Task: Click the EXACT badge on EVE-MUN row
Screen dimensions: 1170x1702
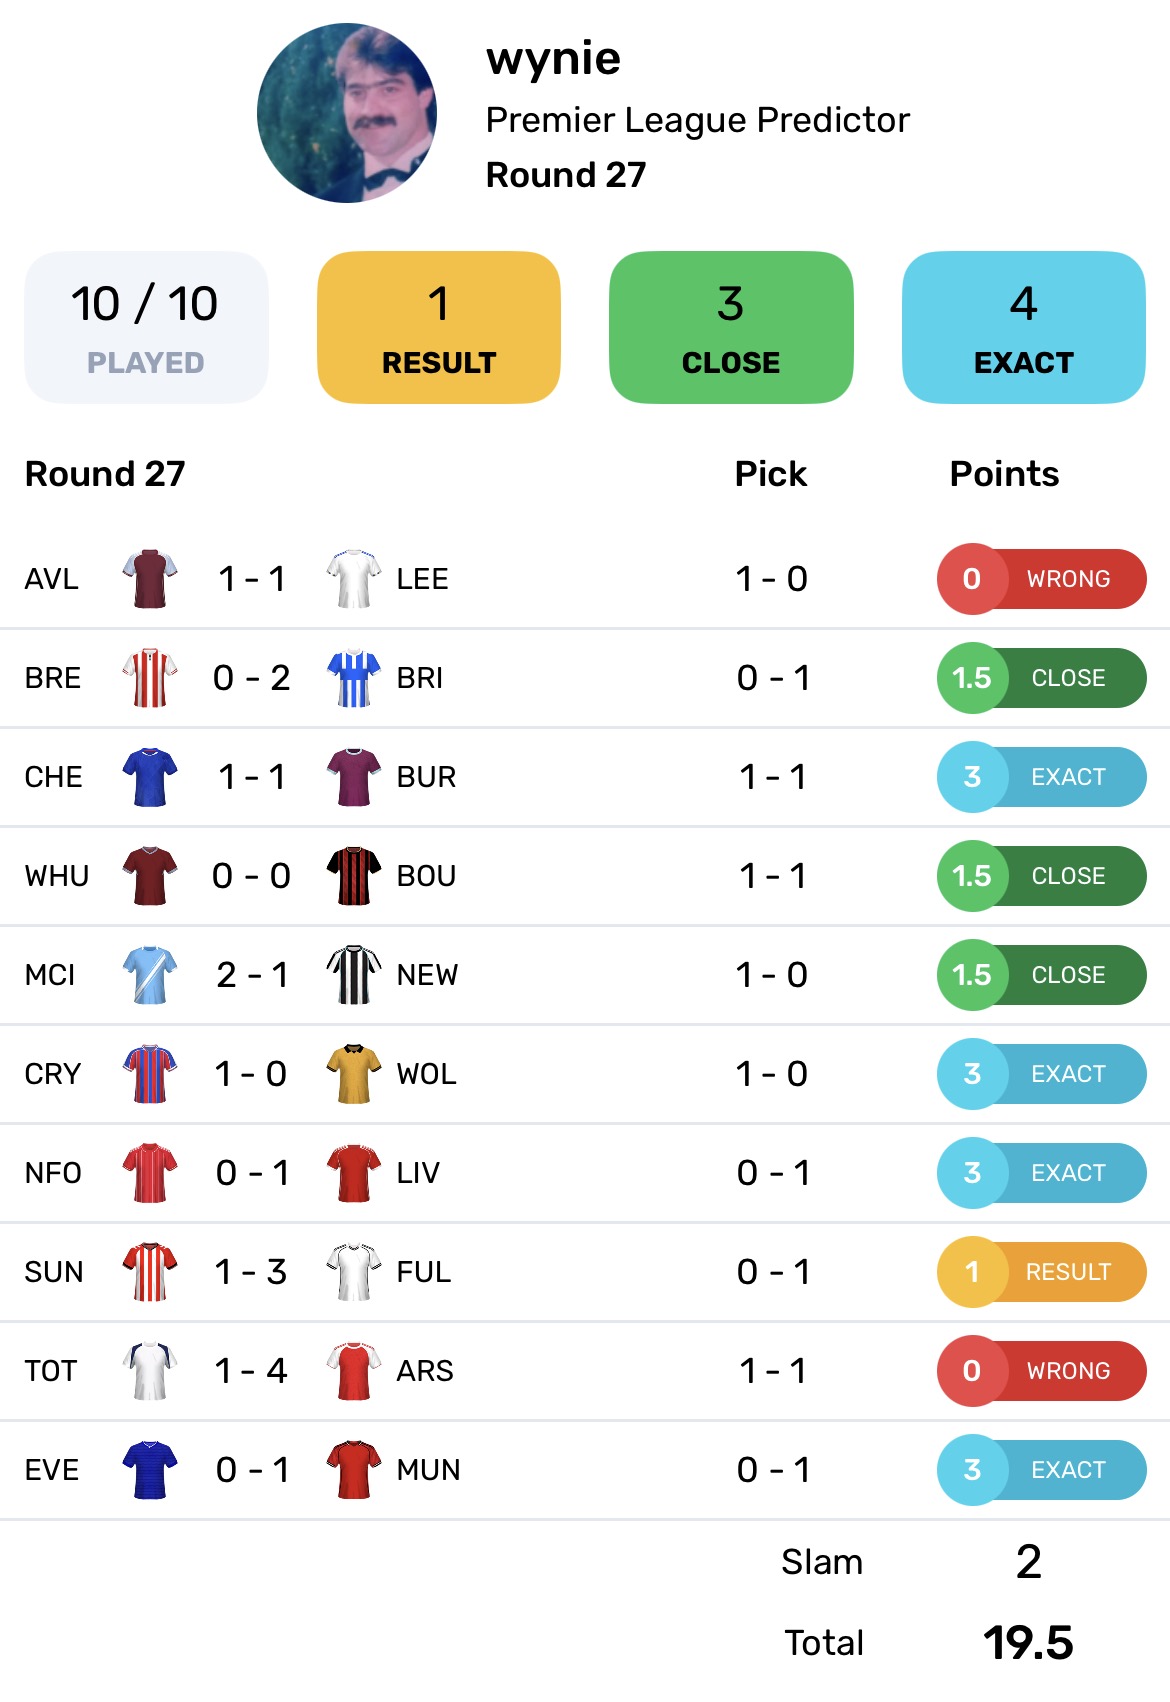Action: tap(1041, 1470)
